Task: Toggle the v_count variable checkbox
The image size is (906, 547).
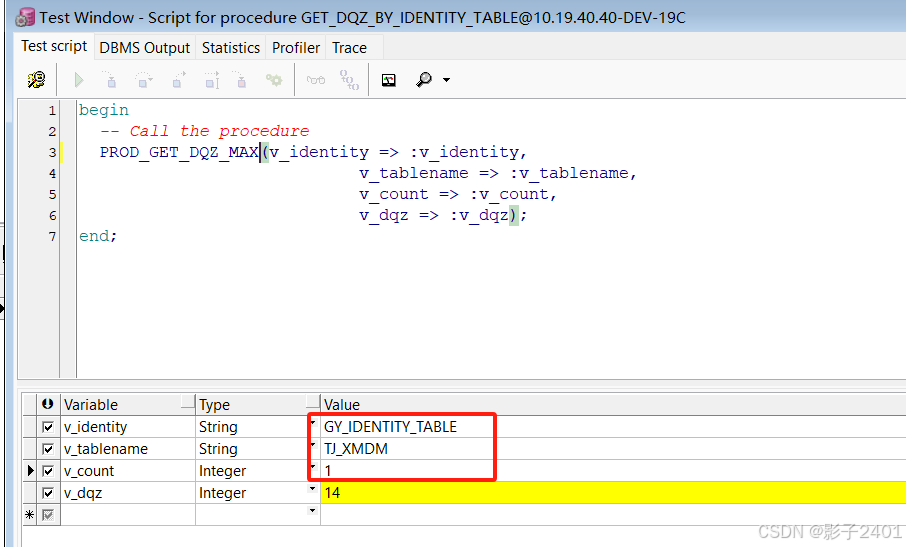Action: click(48, 471)
